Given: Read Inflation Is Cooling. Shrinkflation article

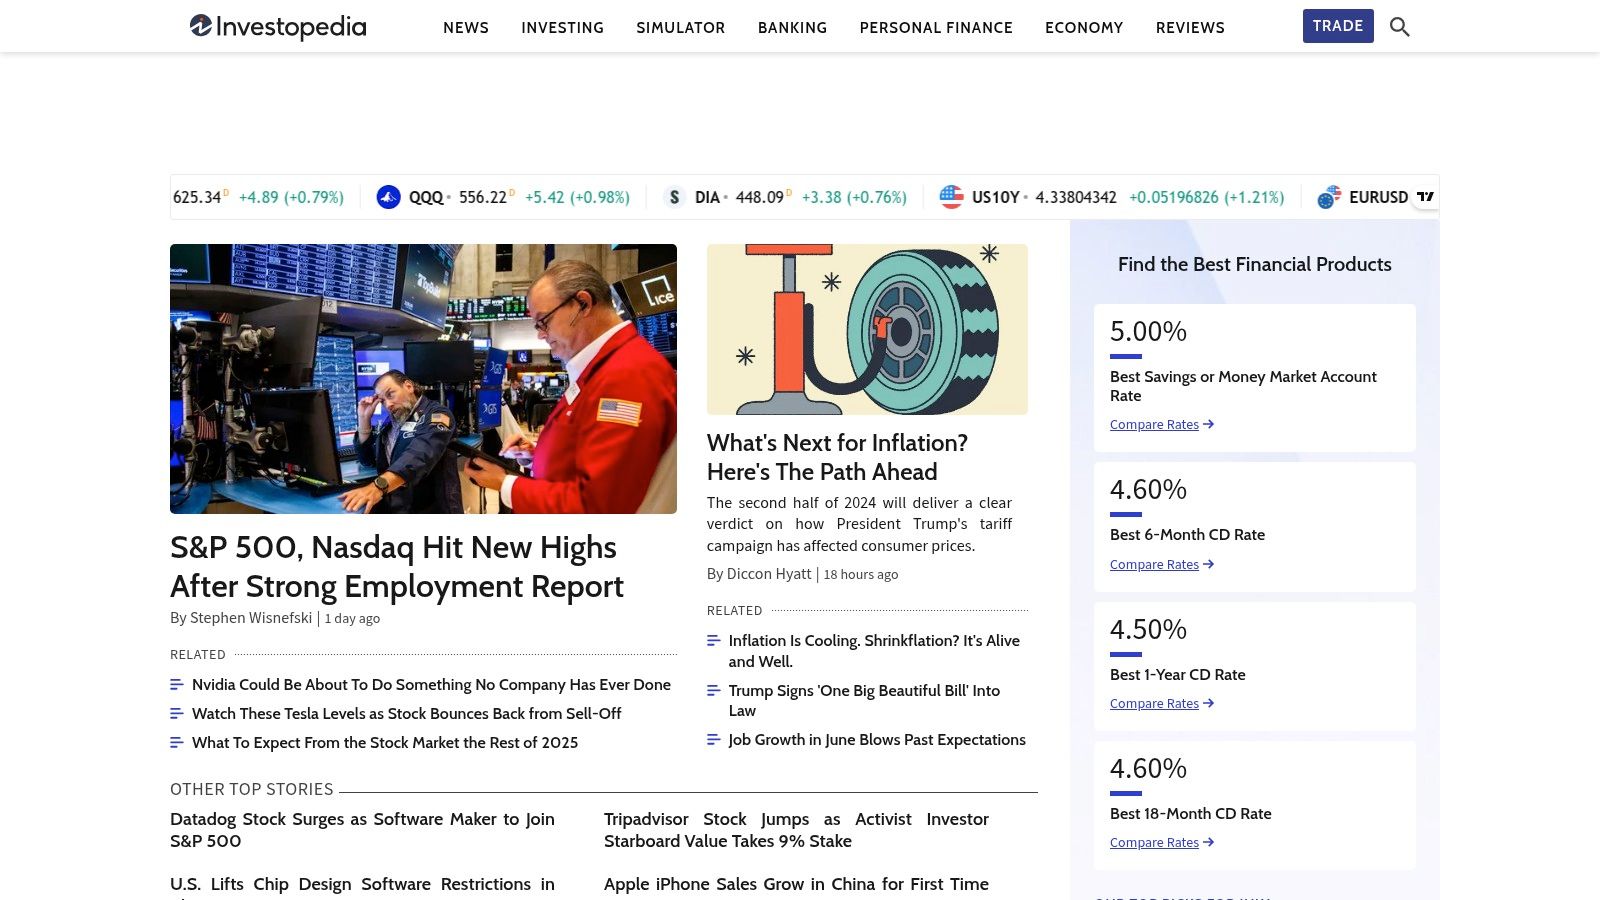Looking at the screenshot, I should tap(874, 651).
